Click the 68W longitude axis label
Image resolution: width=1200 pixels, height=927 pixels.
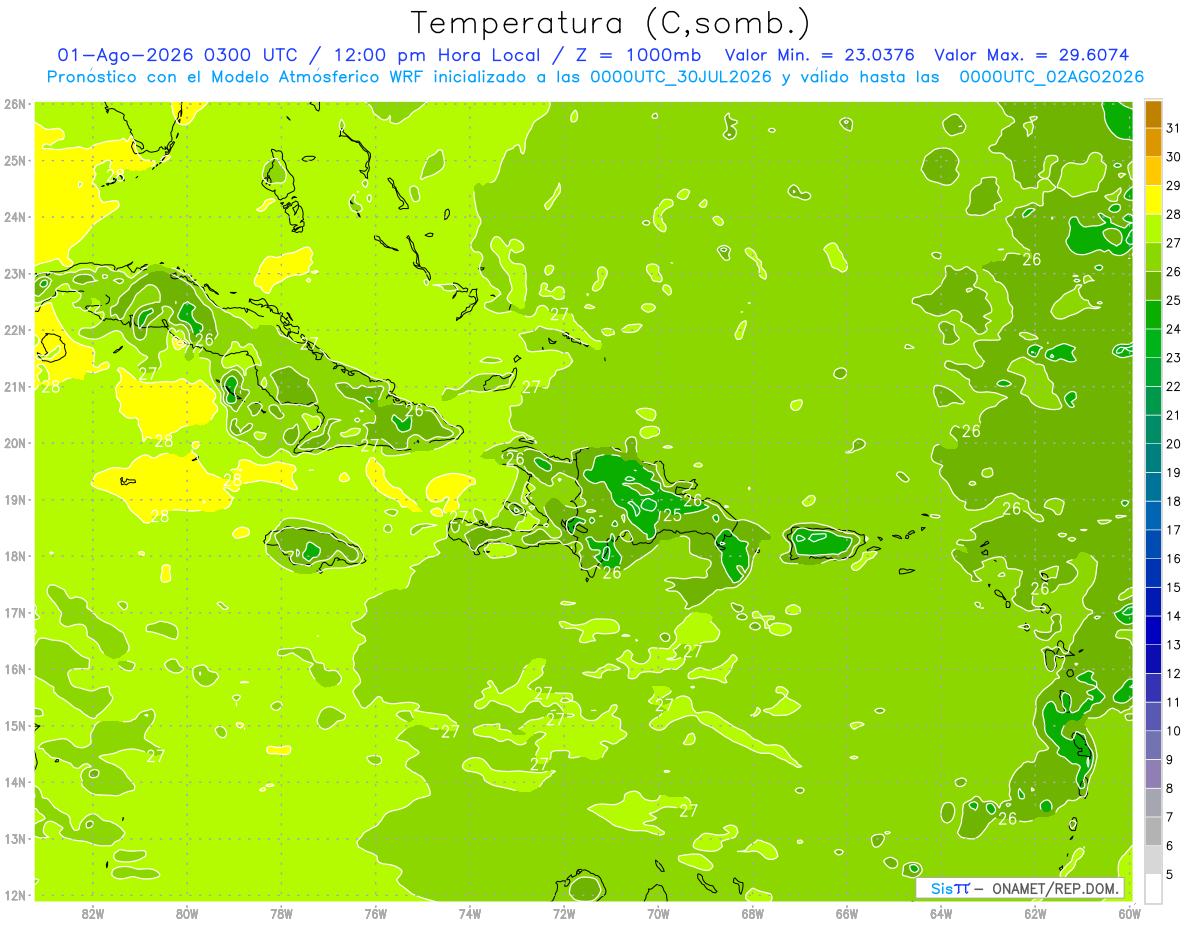coord(752,913)
